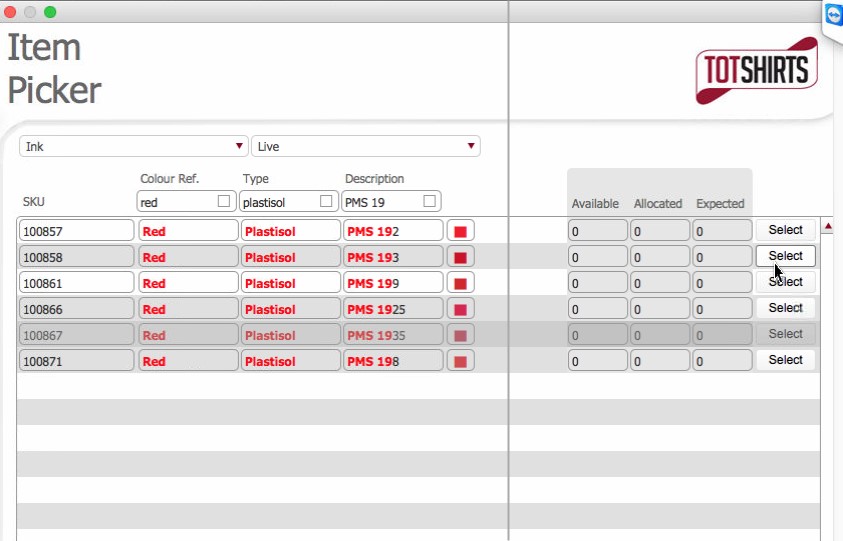Screen dimensions: 843x541
Task: Click the PMS 192 colour swatch
Action: (460, 231)
